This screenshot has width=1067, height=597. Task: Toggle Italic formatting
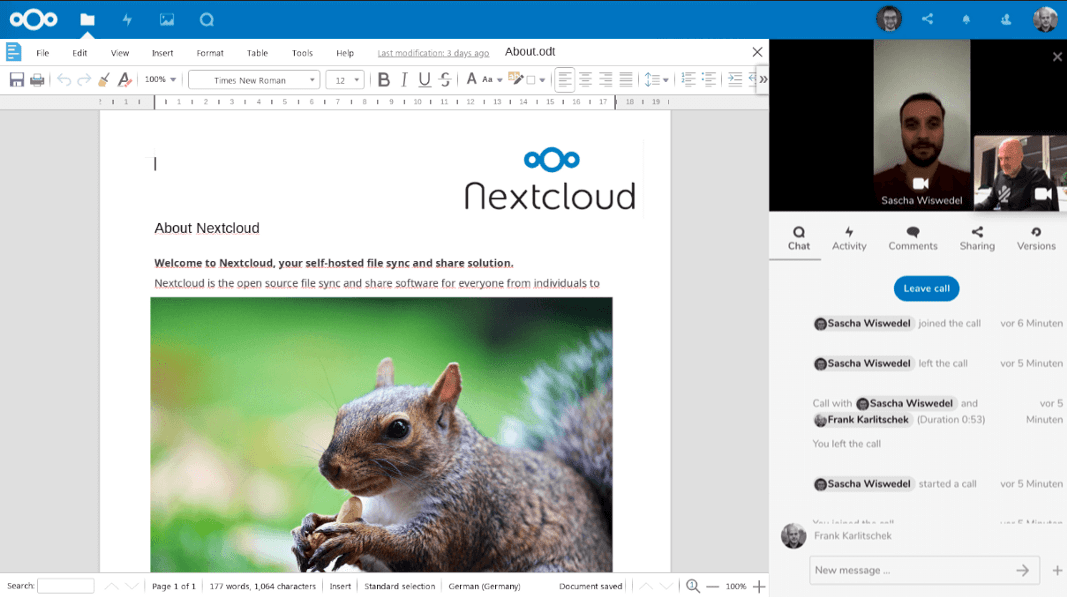pyautogui.click(x=404, y=80)
